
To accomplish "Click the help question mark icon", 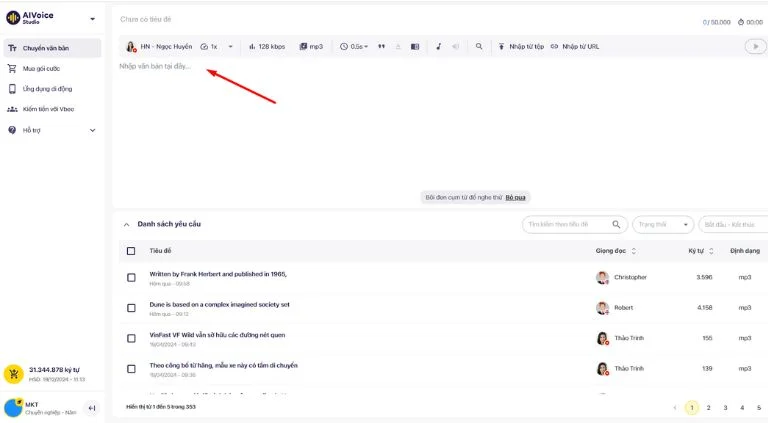I will click(x=12, y=130).
